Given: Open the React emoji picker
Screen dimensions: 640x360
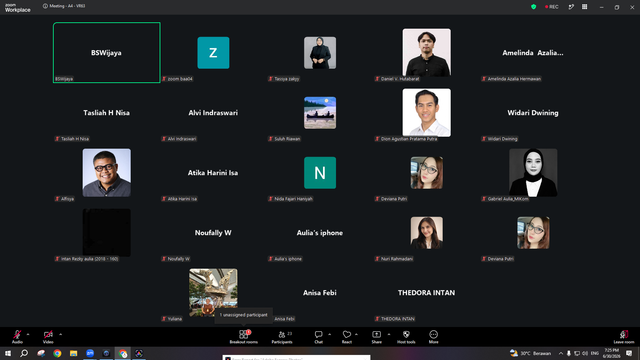Looking at the screenshot, I should [x=347, y=337].
